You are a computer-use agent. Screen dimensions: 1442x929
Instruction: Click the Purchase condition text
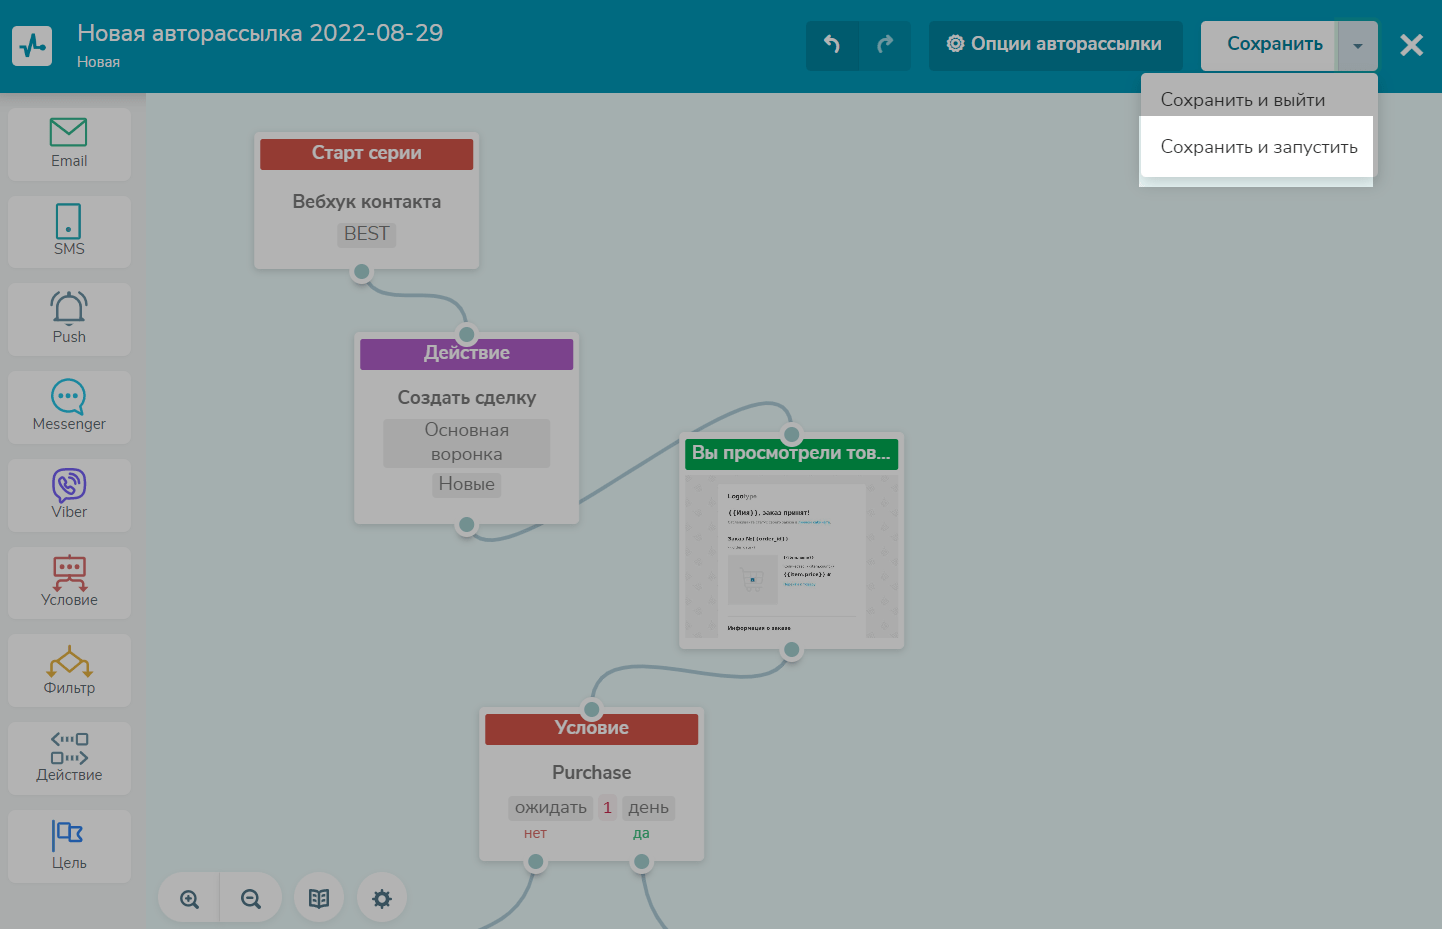[592, 773]
